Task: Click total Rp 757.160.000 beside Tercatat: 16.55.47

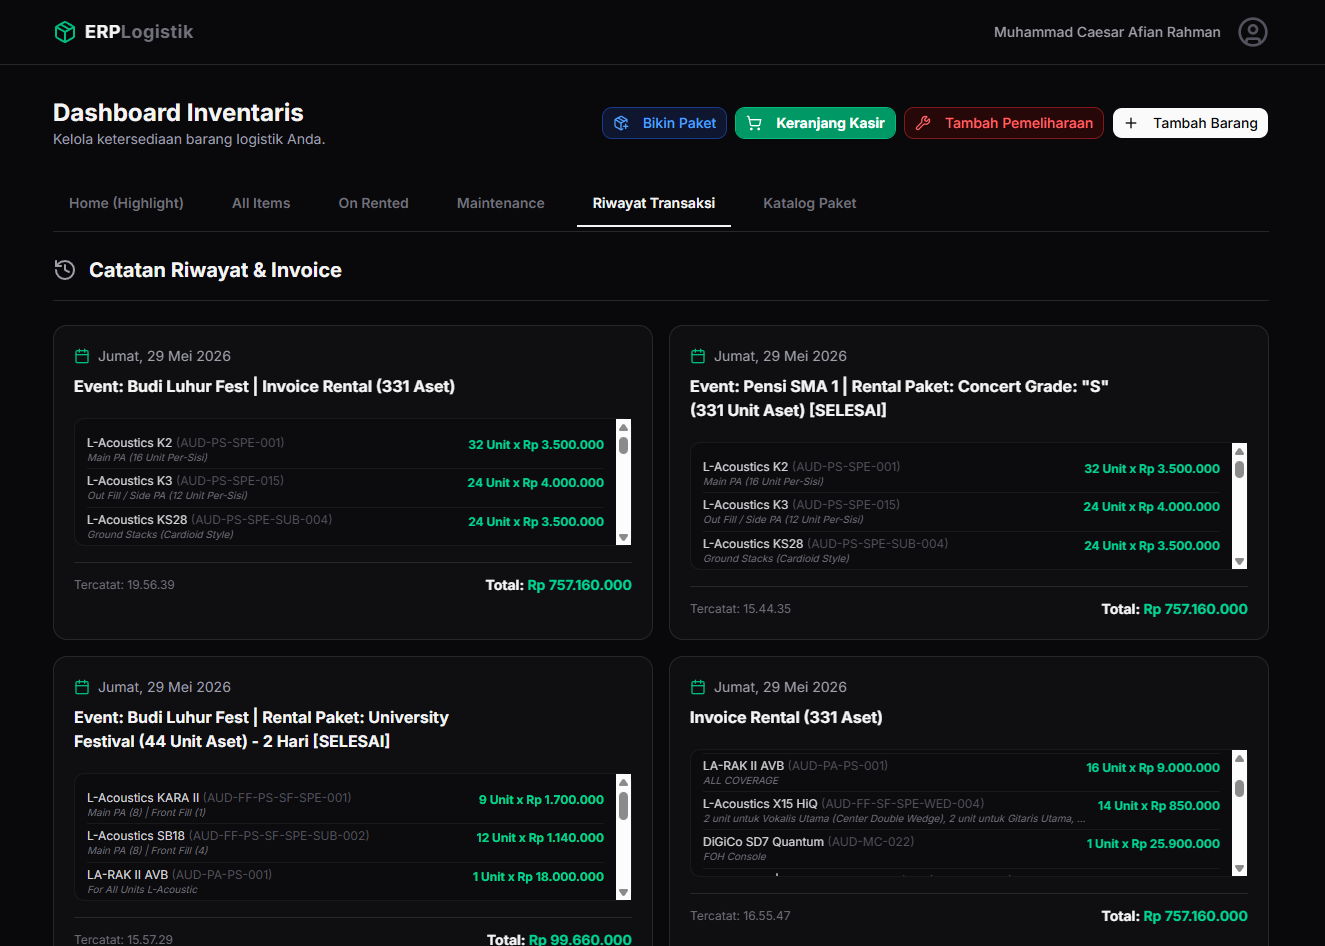Action: [1195, 916]
